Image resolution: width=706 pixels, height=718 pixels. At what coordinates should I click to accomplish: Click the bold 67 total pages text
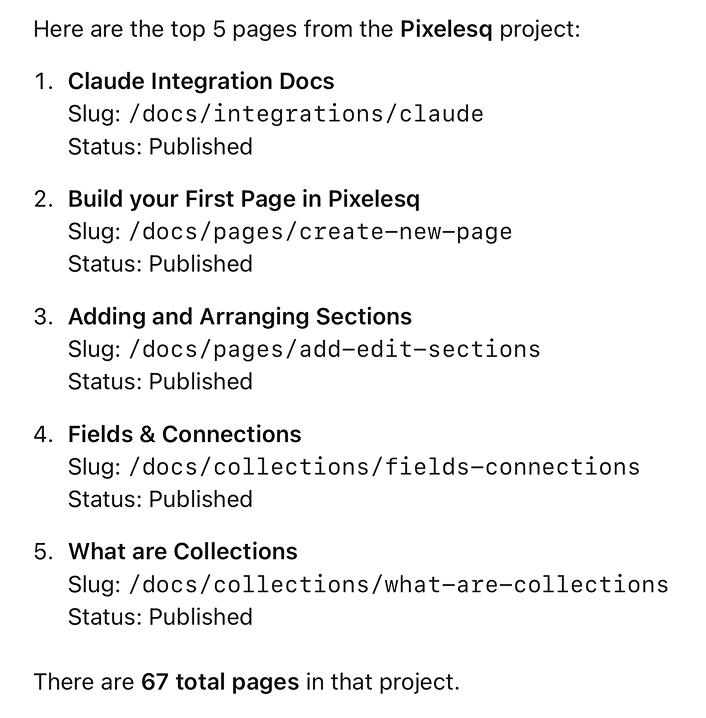pyautogui.click(x=220, y=682)
